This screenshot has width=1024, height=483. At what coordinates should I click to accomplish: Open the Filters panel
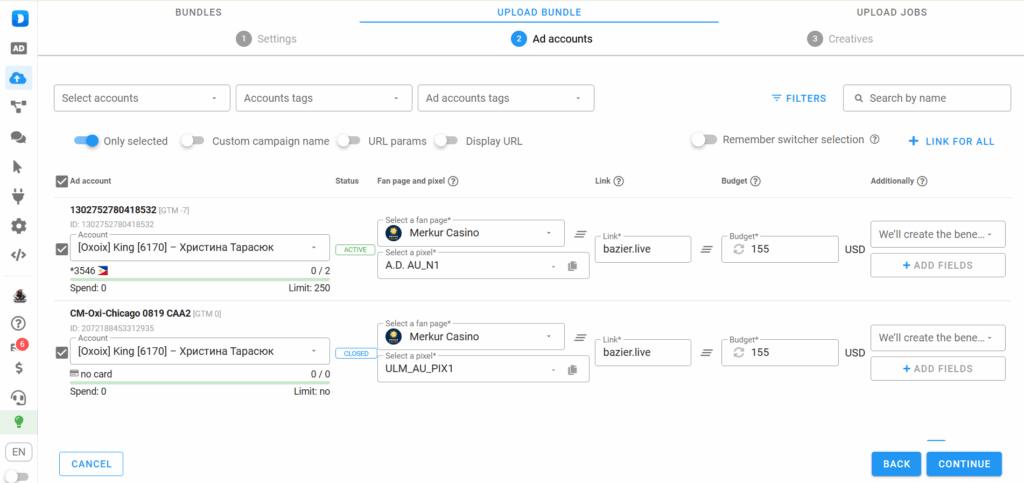(x=799, y=98)
